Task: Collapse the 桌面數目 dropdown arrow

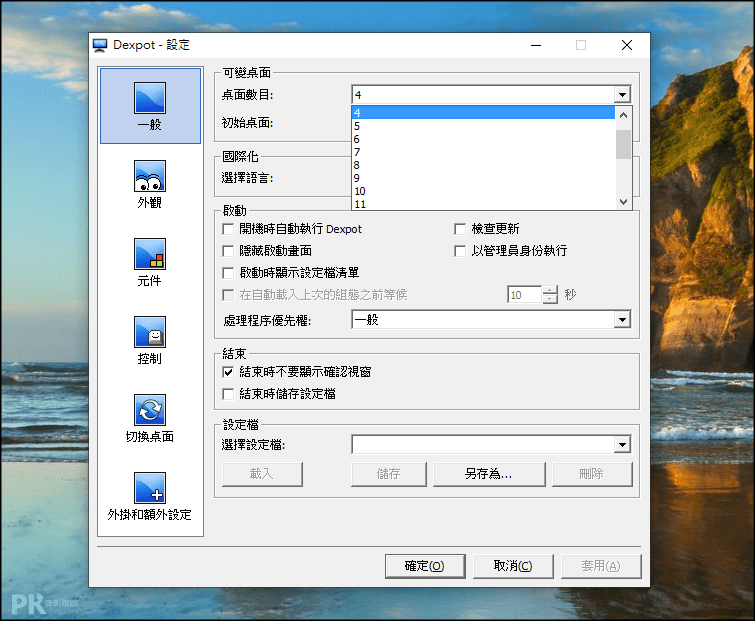Action: tap(623, 95)
